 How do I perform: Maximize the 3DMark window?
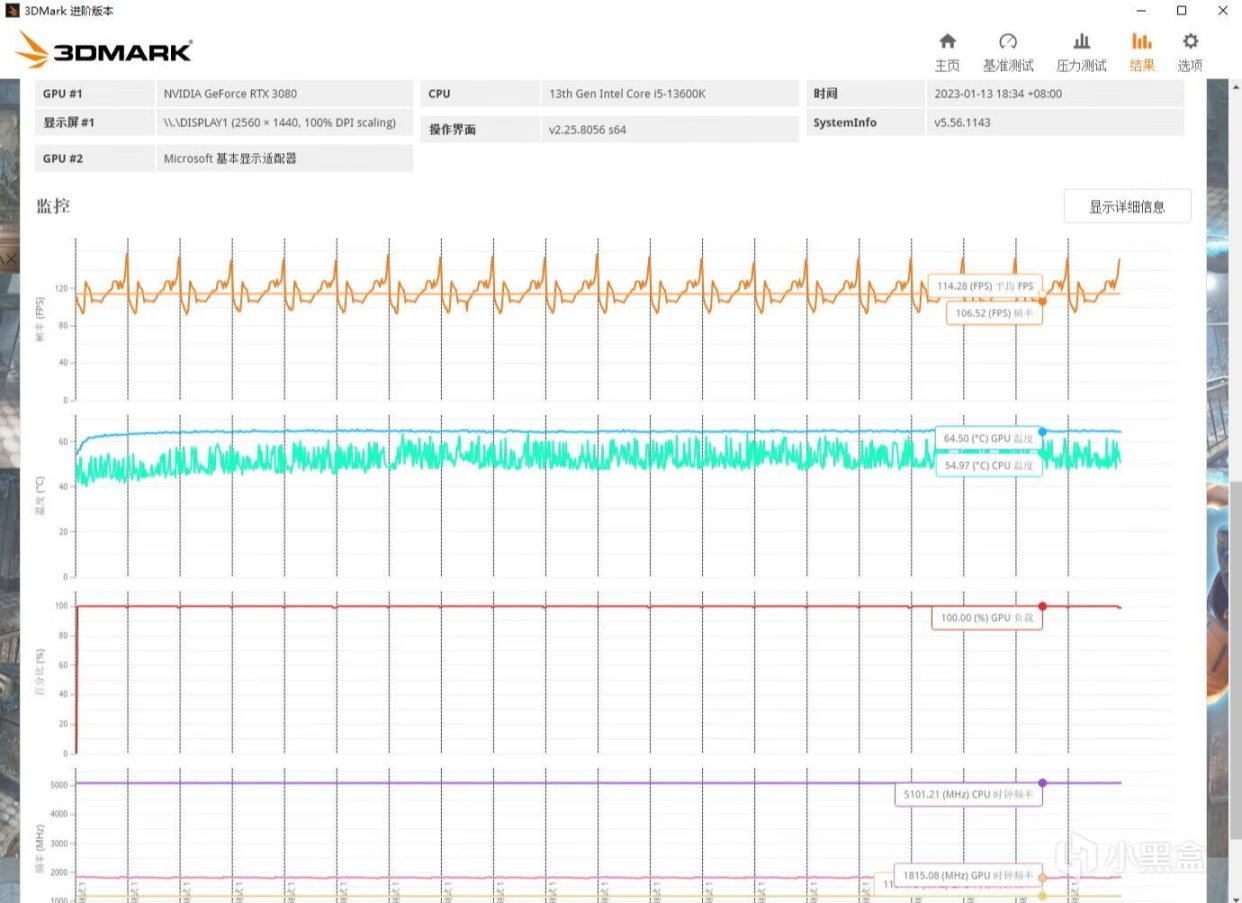(x=1181, y=10)
